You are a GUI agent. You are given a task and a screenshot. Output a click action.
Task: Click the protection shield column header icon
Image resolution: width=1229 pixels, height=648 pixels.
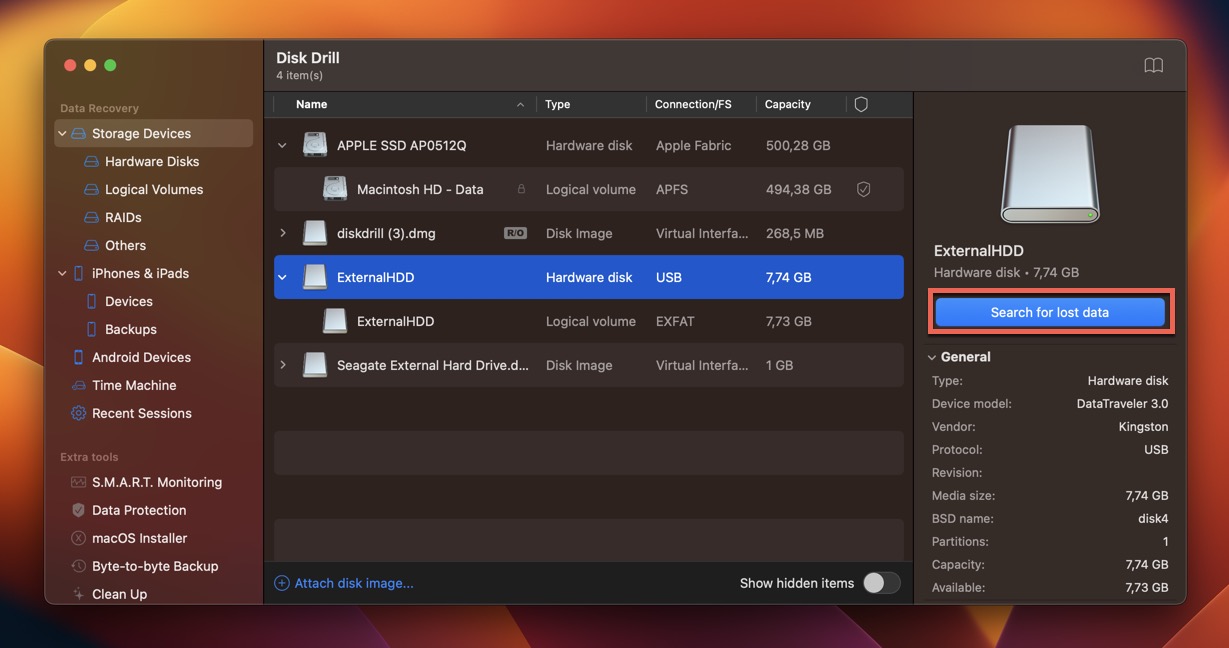(x=861, y=104)
